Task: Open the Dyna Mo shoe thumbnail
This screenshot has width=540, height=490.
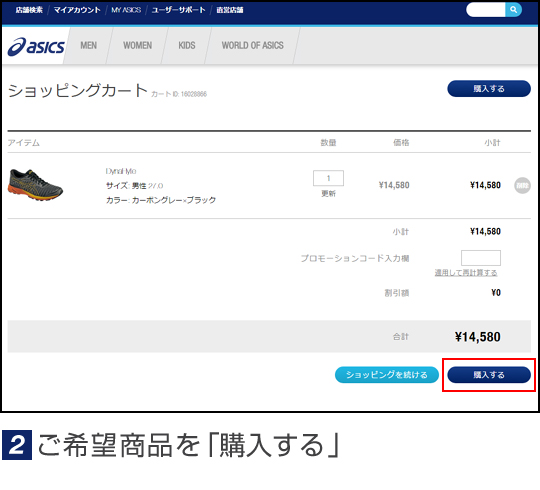Action: coord(35,185)
